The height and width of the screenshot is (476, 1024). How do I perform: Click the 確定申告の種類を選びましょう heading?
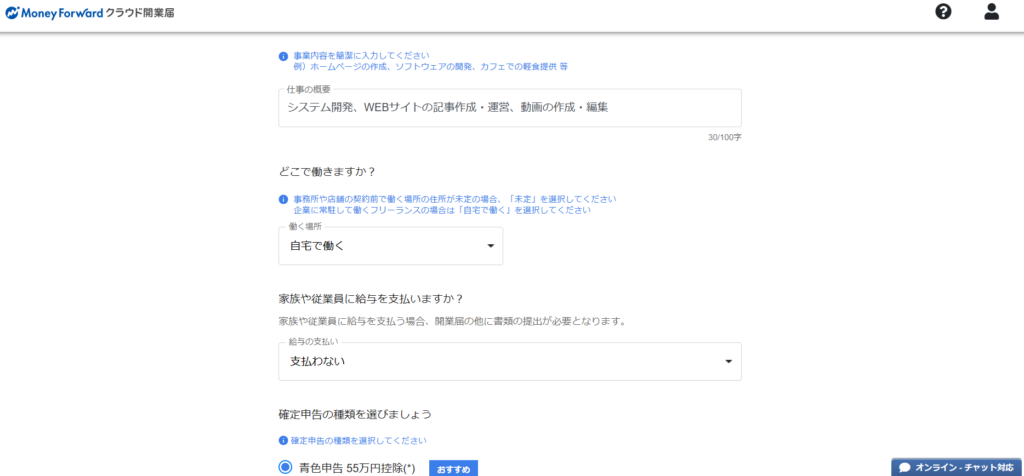tap(354, 413)
